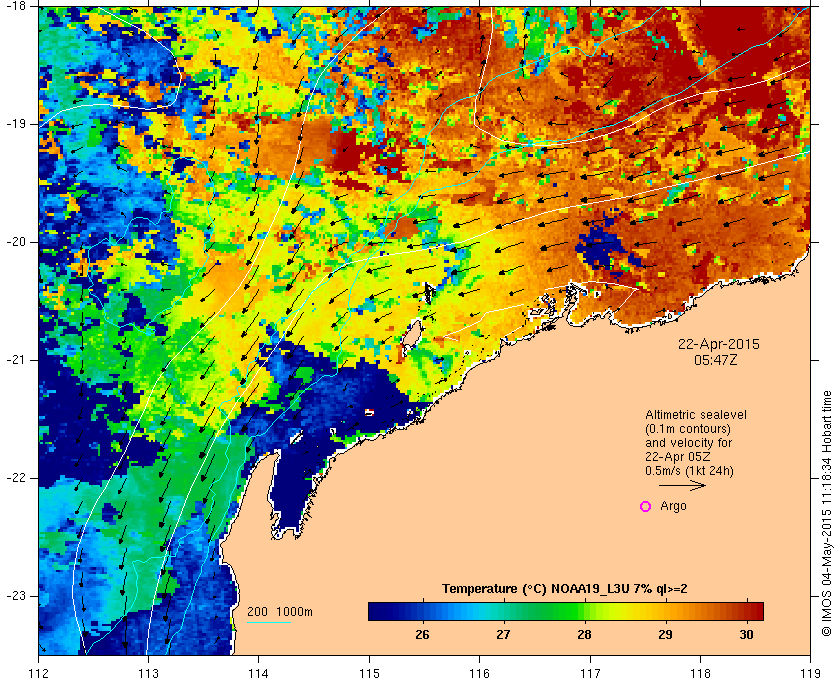The image size is (840, 680).
Task: Click the color bar value '29'
Action: [665, 634]
